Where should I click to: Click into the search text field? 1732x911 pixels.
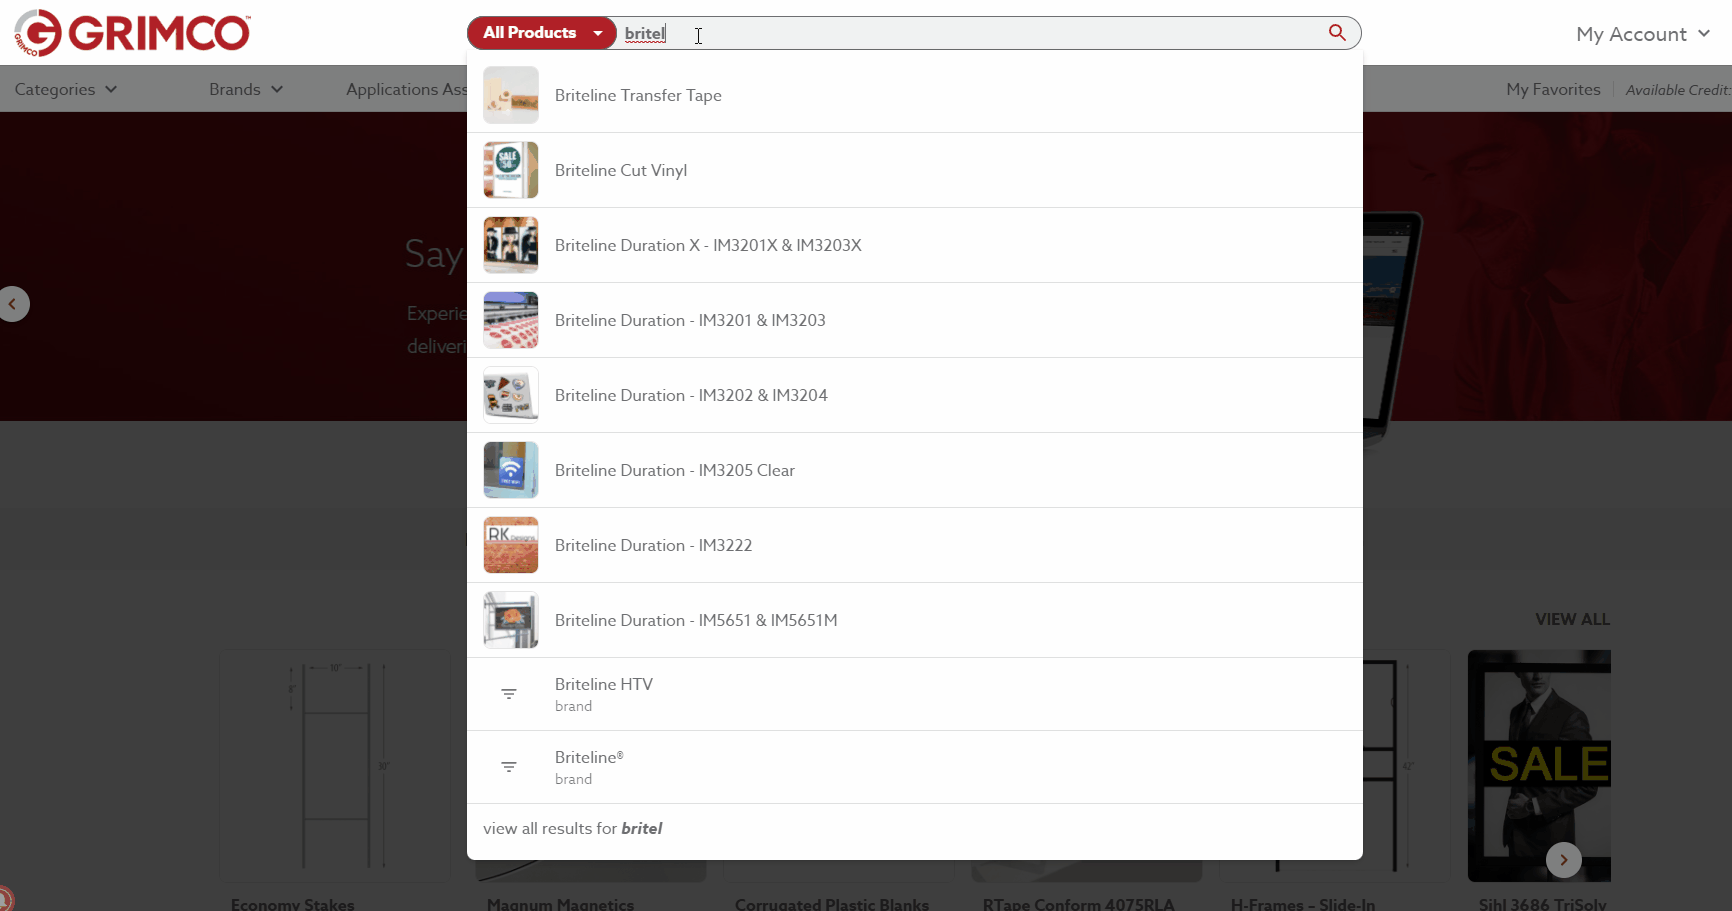980,33
